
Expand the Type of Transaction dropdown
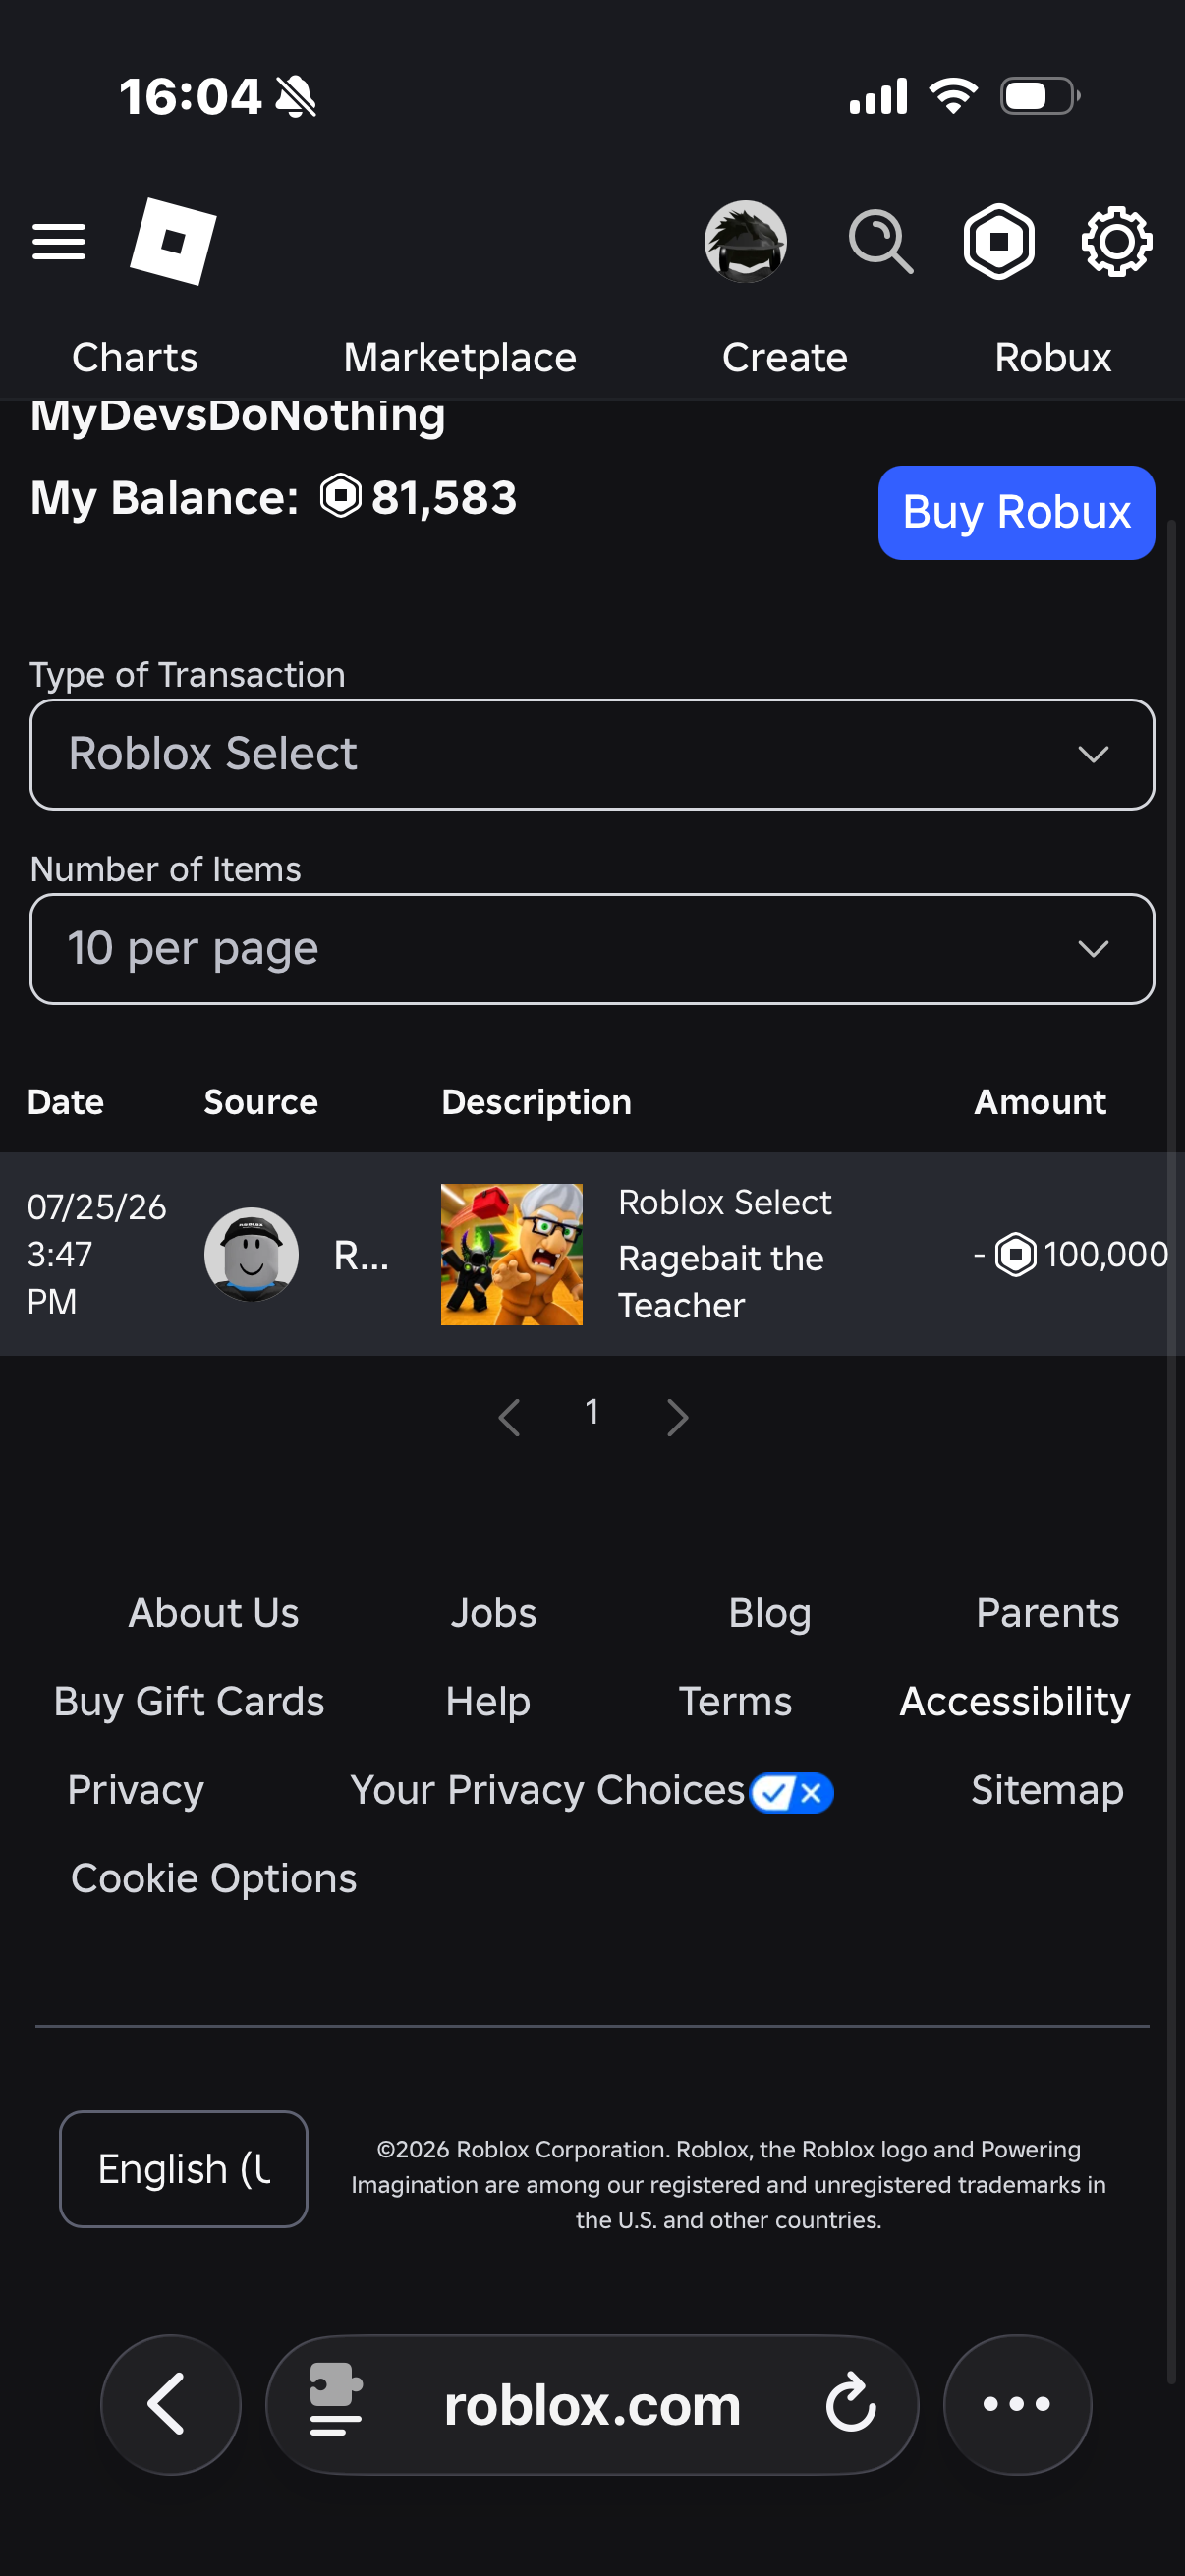(x=592, y=754)
